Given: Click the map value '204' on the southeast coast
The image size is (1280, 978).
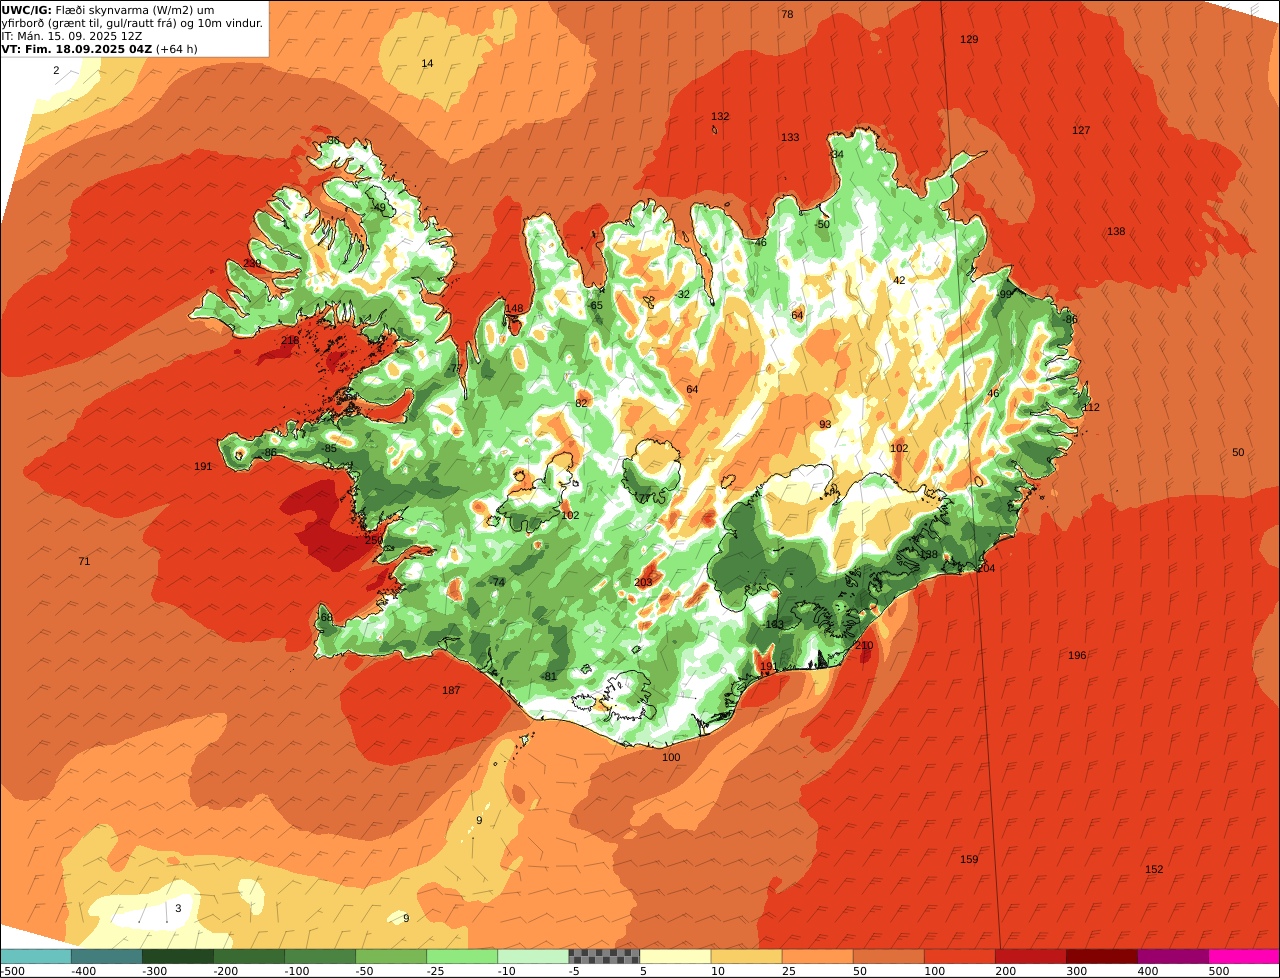Looking at the screenshot, I should [x=986, y=568].
